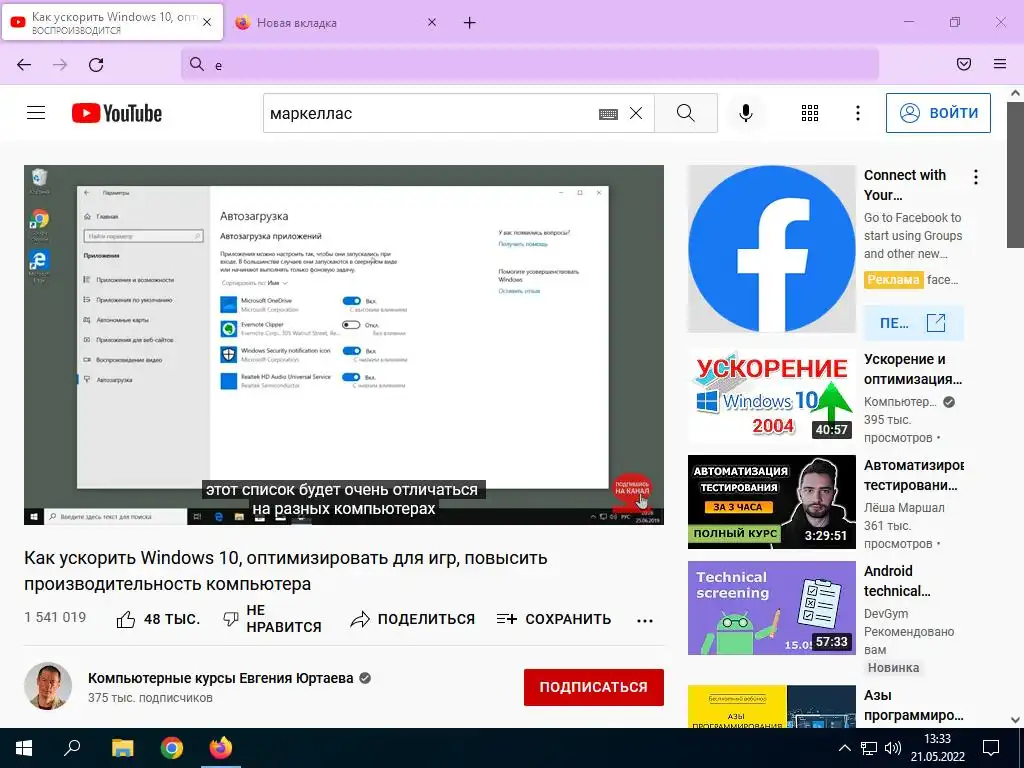
Task: Open the YouTube hamburger guide menu
Action: click(36, 113)
